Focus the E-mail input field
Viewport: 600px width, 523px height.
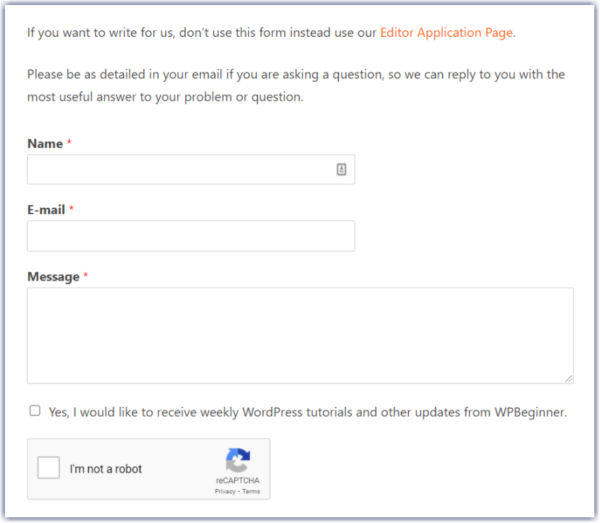[x=190, y=236]
